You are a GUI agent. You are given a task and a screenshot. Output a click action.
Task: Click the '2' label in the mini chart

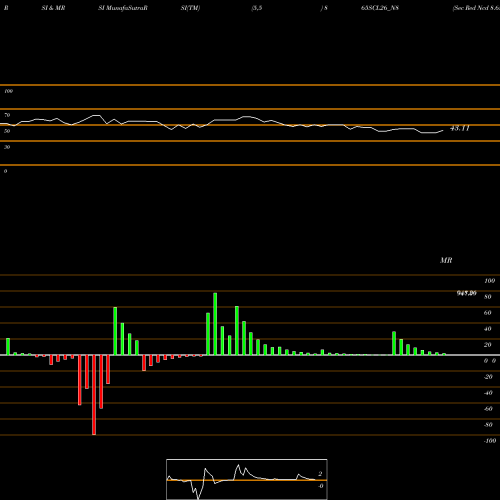(x=320, y=474)
